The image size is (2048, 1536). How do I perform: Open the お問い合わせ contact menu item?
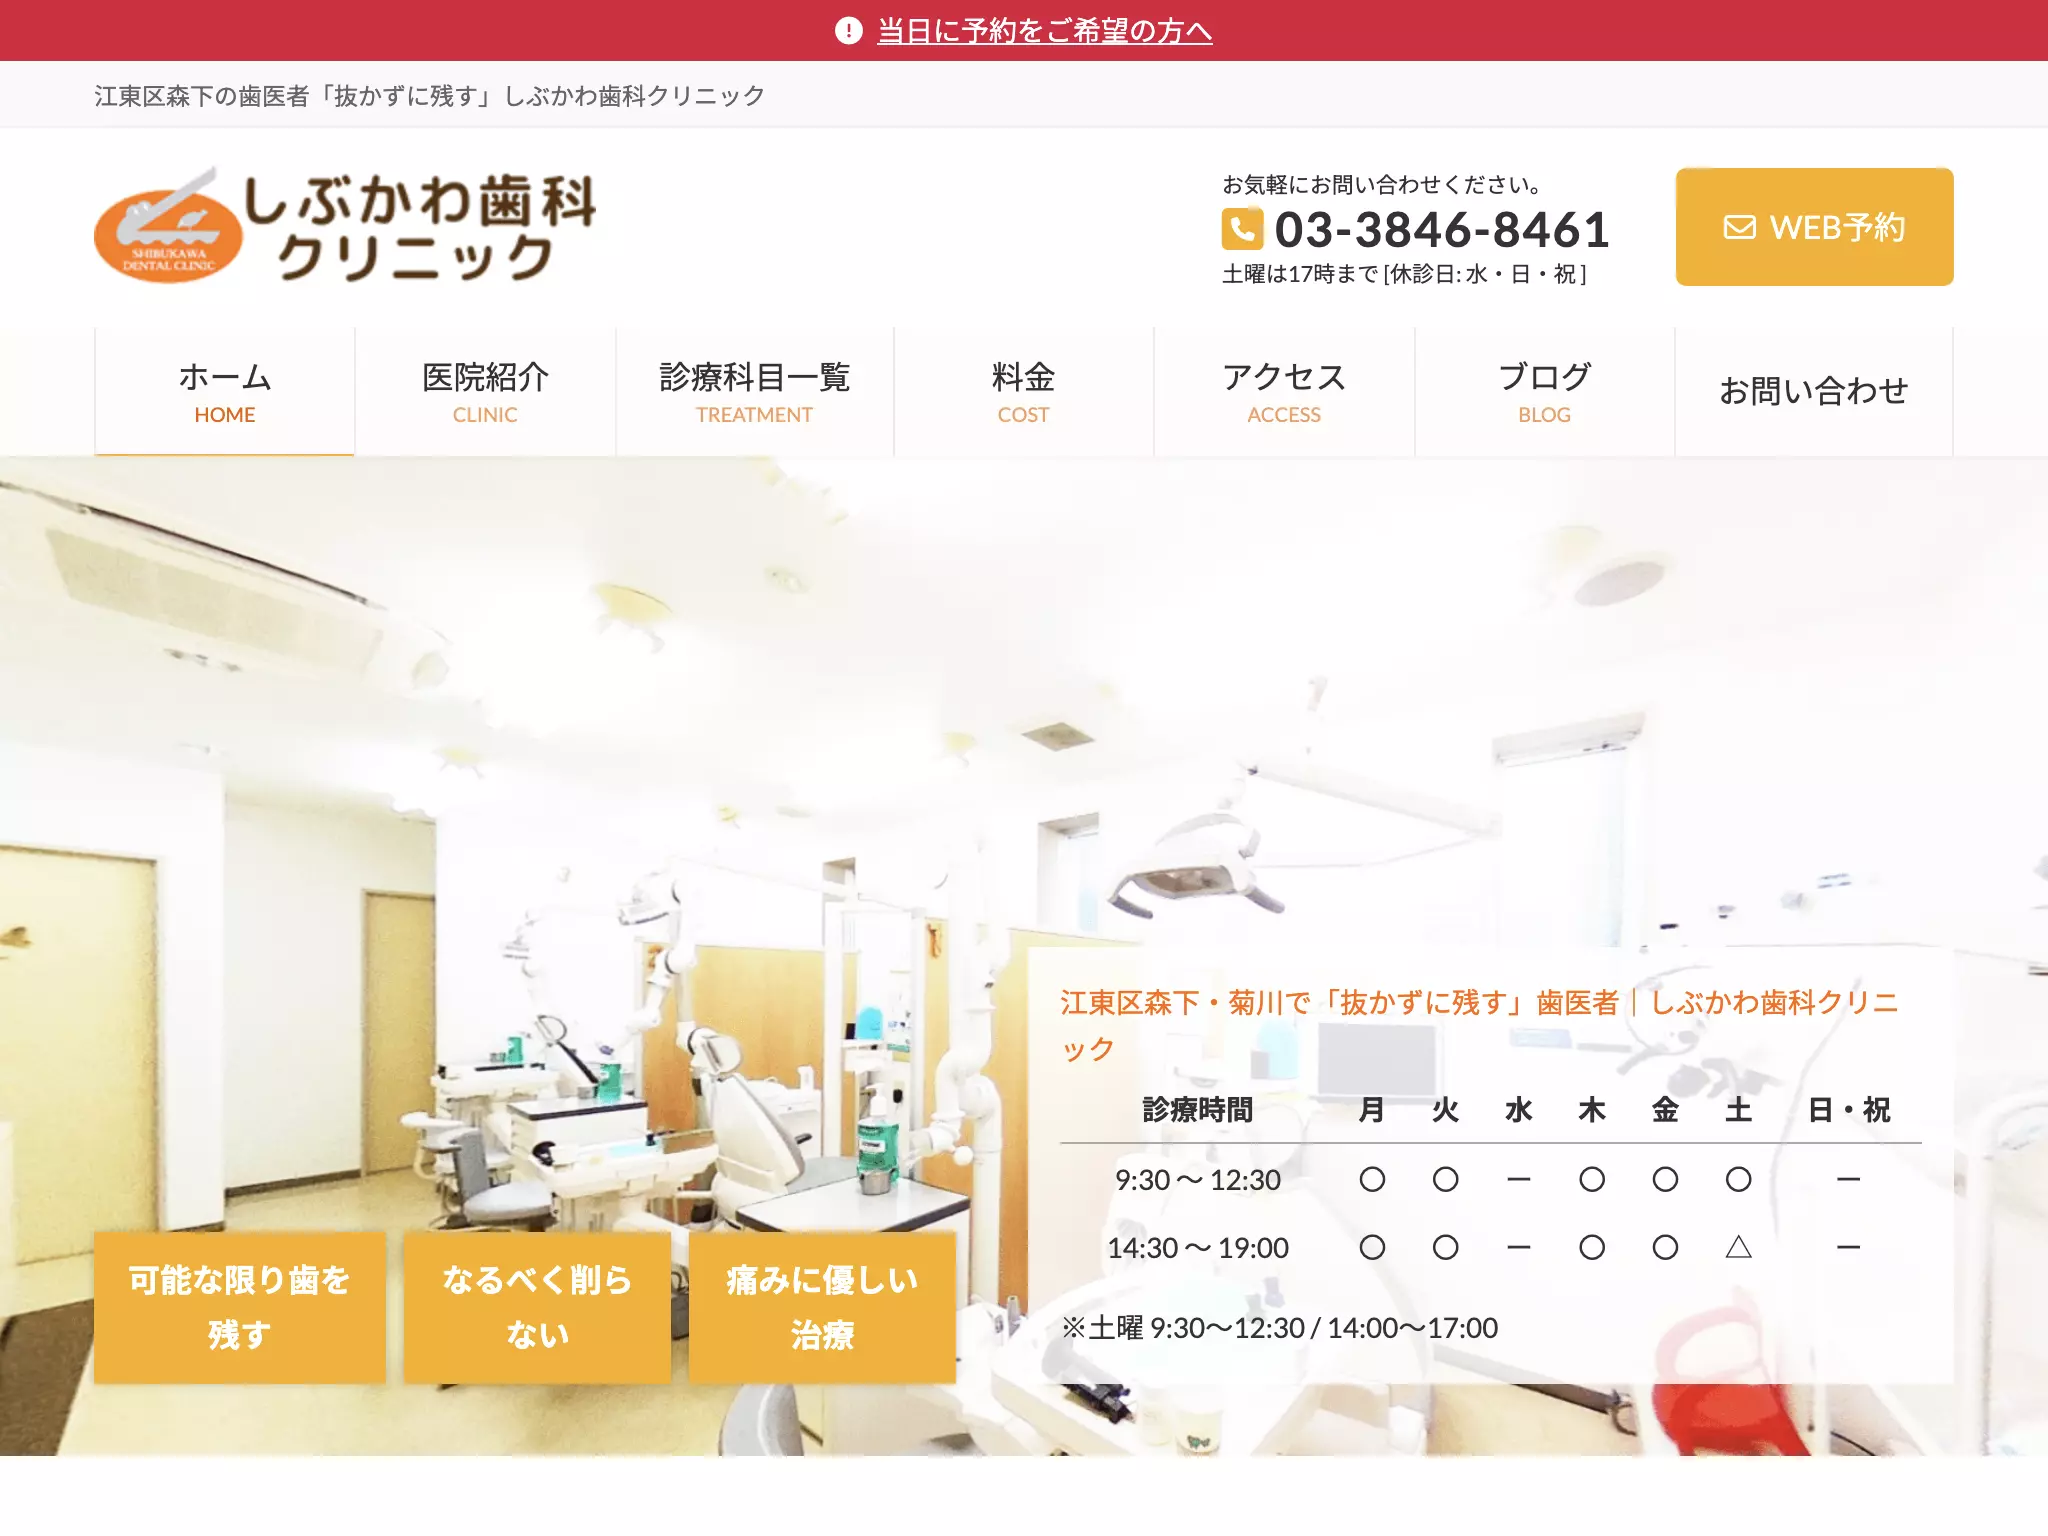(x=1813, y=392)
